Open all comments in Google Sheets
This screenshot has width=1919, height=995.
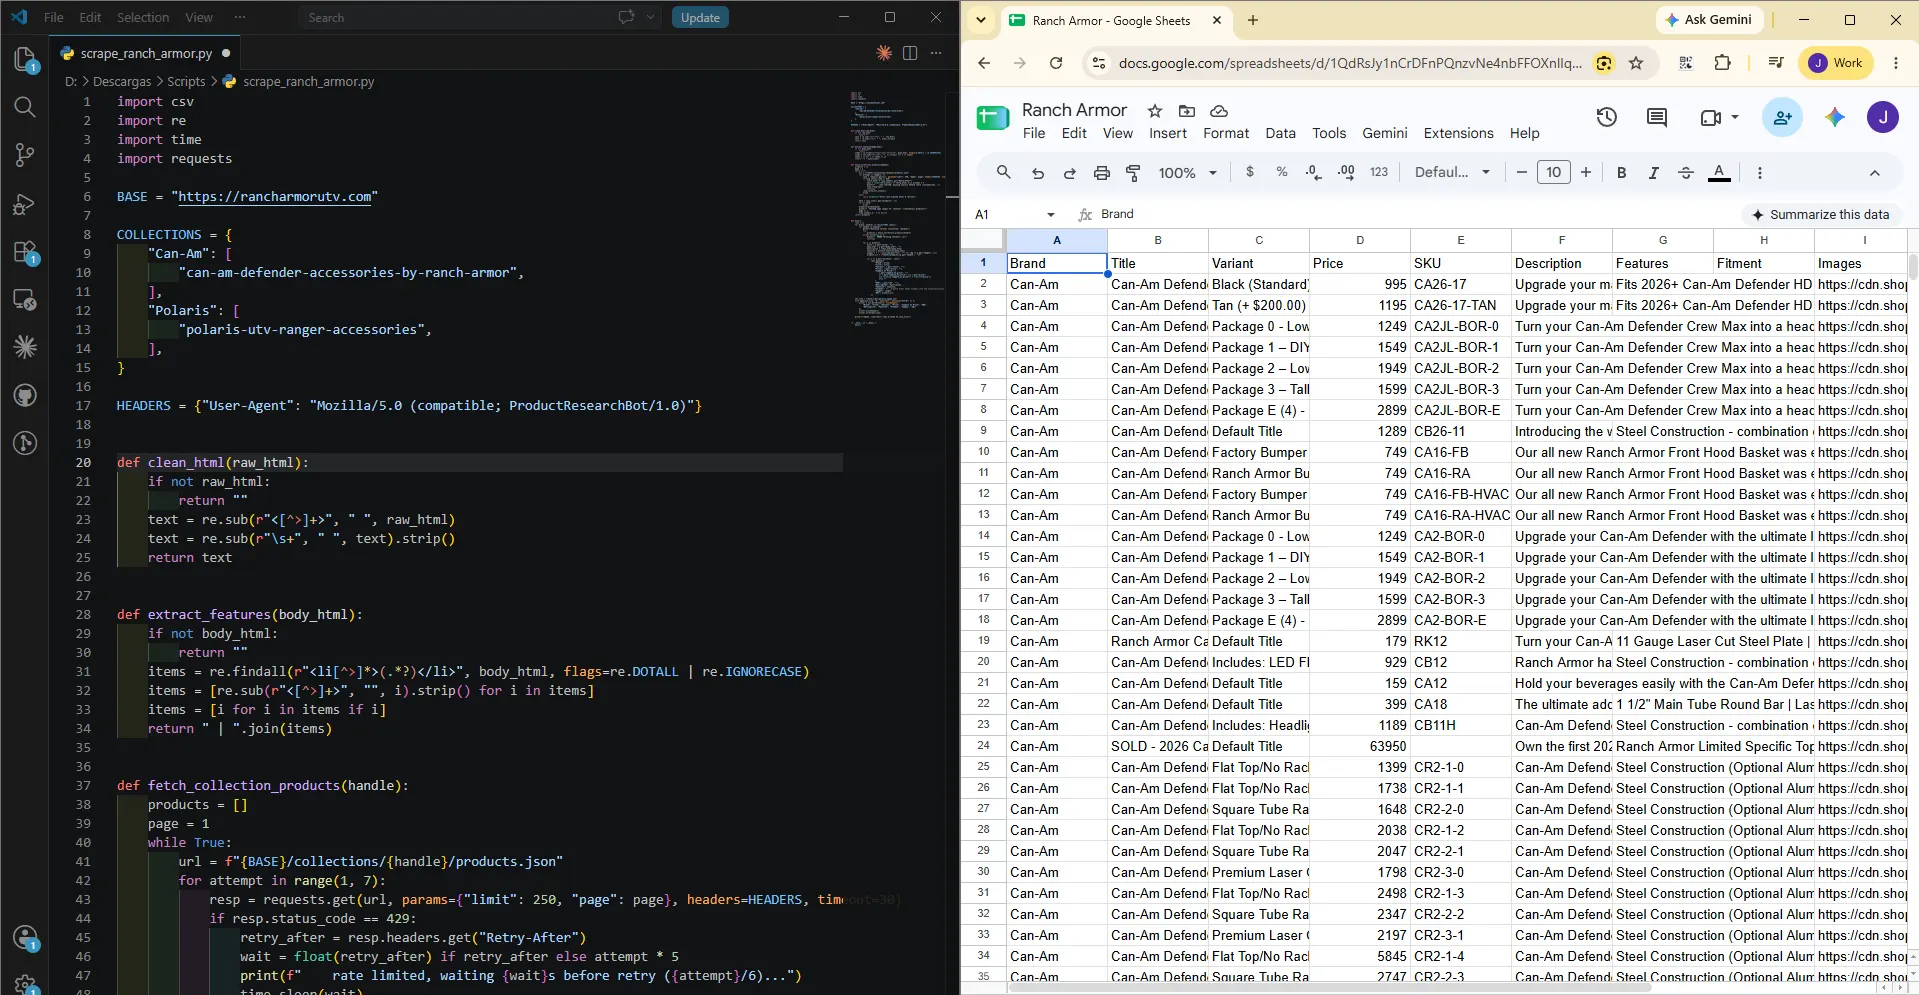point(1657,118)
